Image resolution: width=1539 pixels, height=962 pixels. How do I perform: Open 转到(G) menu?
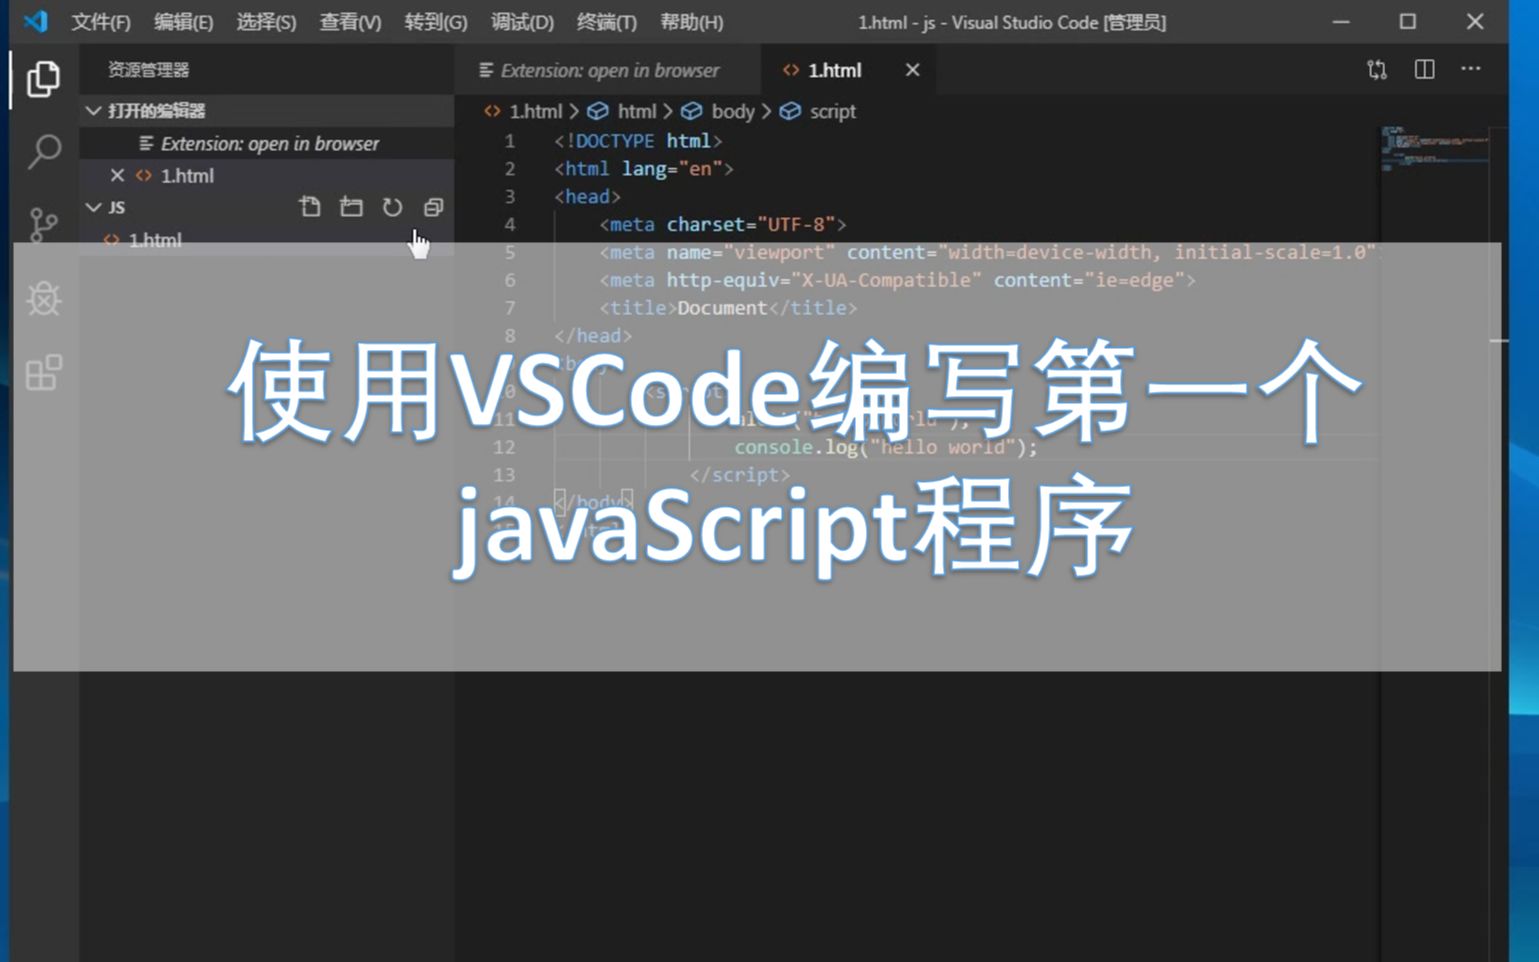tap(436, 22)
